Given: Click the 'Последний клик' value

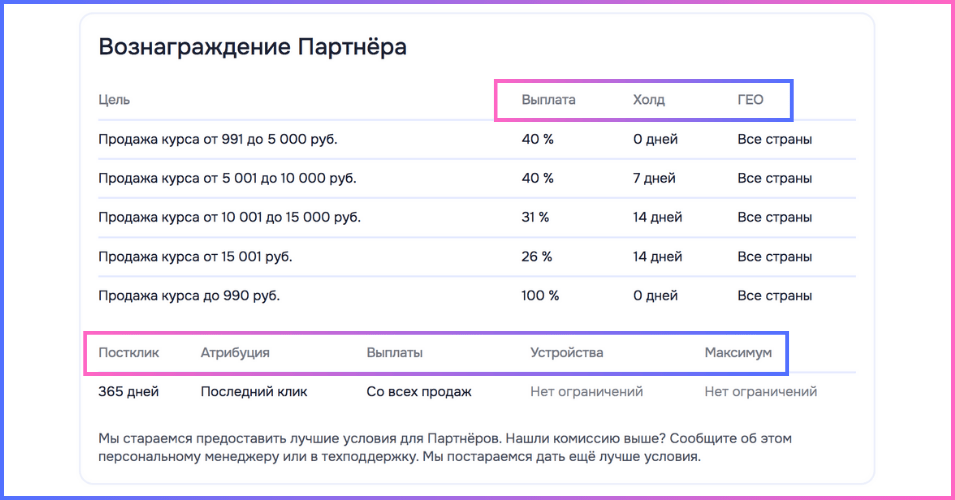Looking at the screenshot, I should click(x=254, y=392).
